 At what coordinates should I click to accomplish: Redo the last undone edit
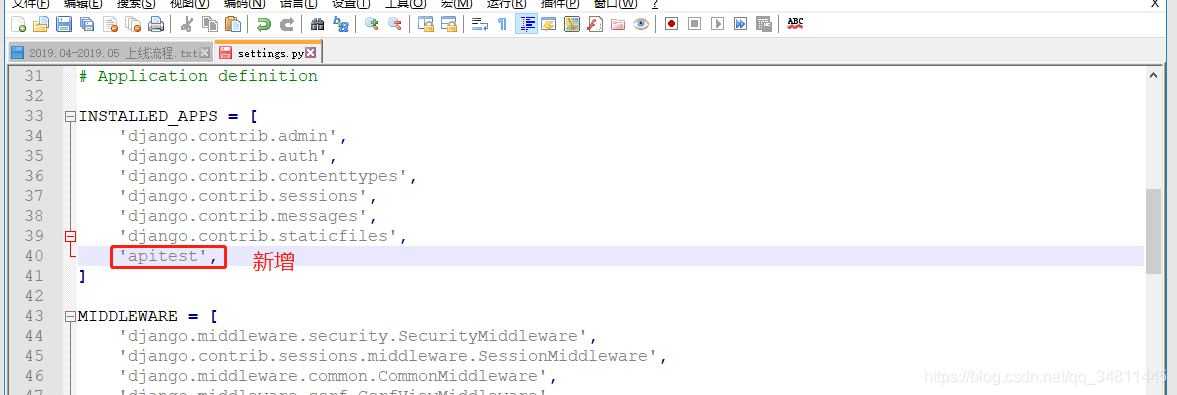tap(287, 24)
